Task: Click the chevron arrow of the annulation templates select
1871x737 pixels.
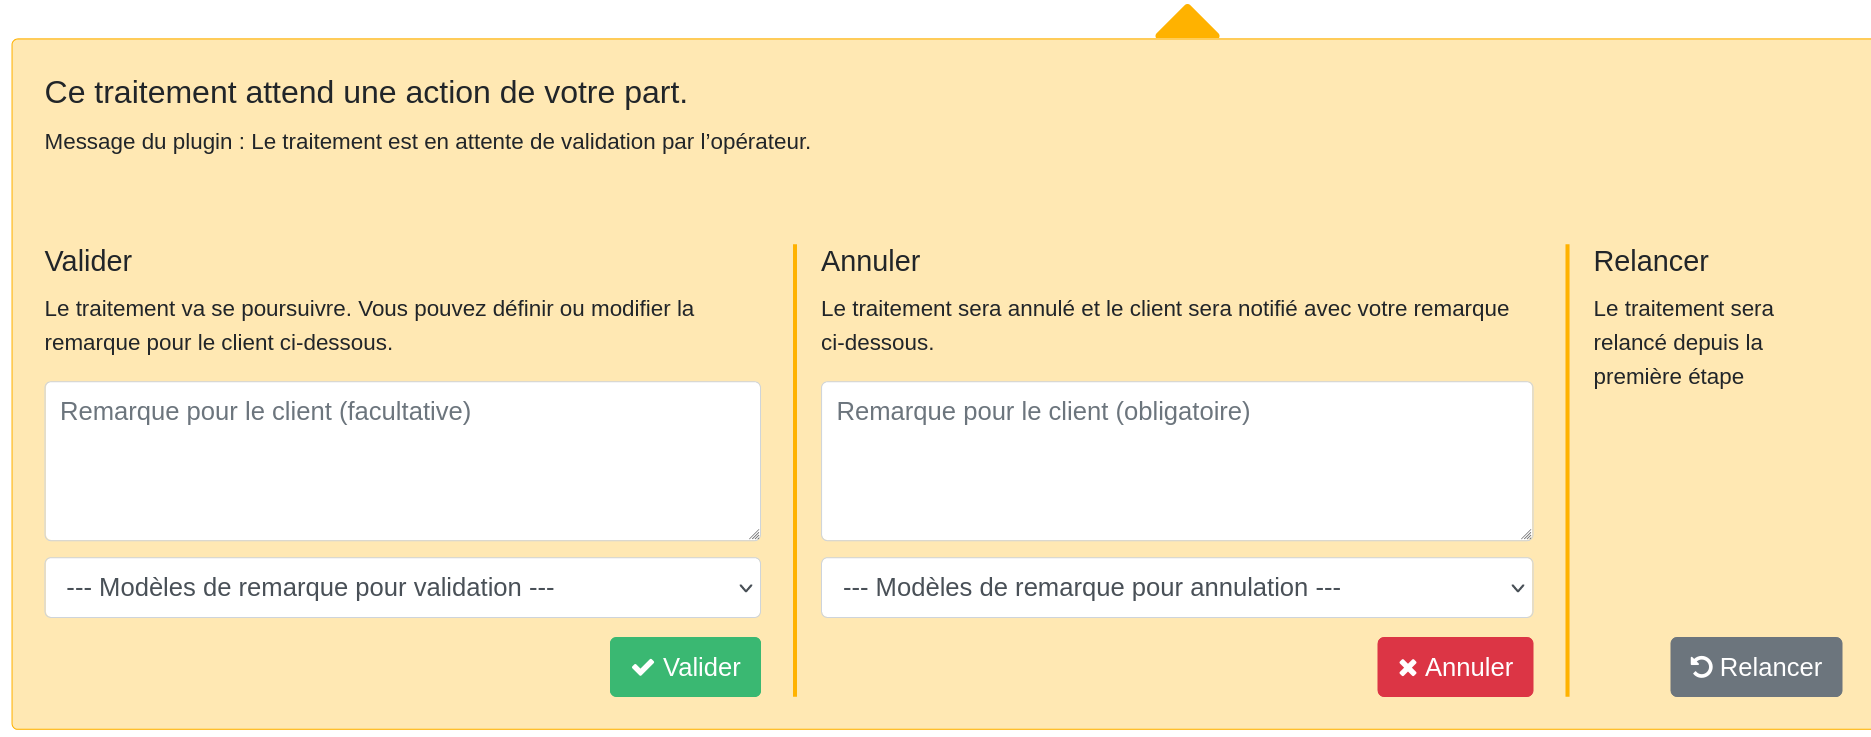Action: click(x=1517, y=588)
